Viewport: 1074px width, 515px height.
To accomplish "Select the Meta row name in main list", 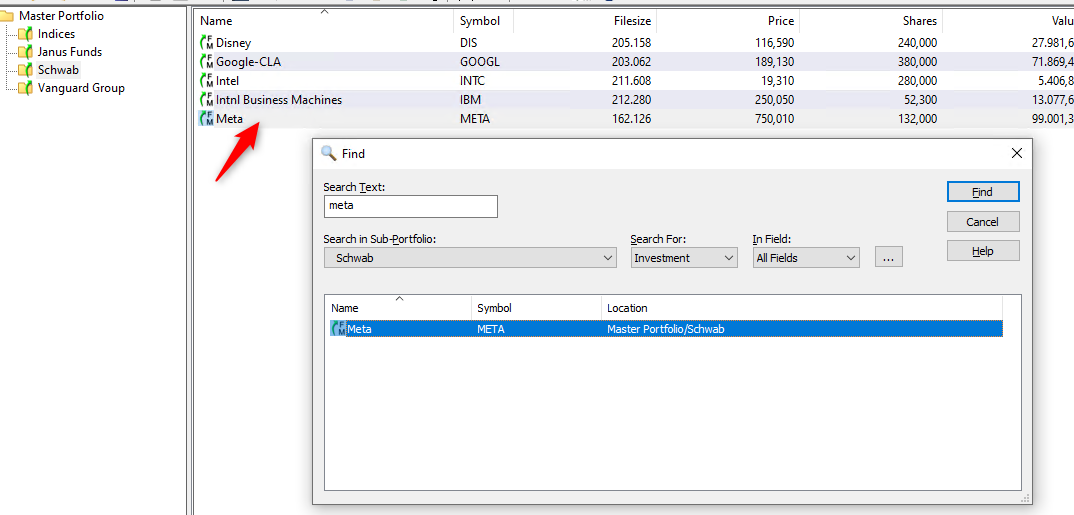I will [x=229, y=118].
